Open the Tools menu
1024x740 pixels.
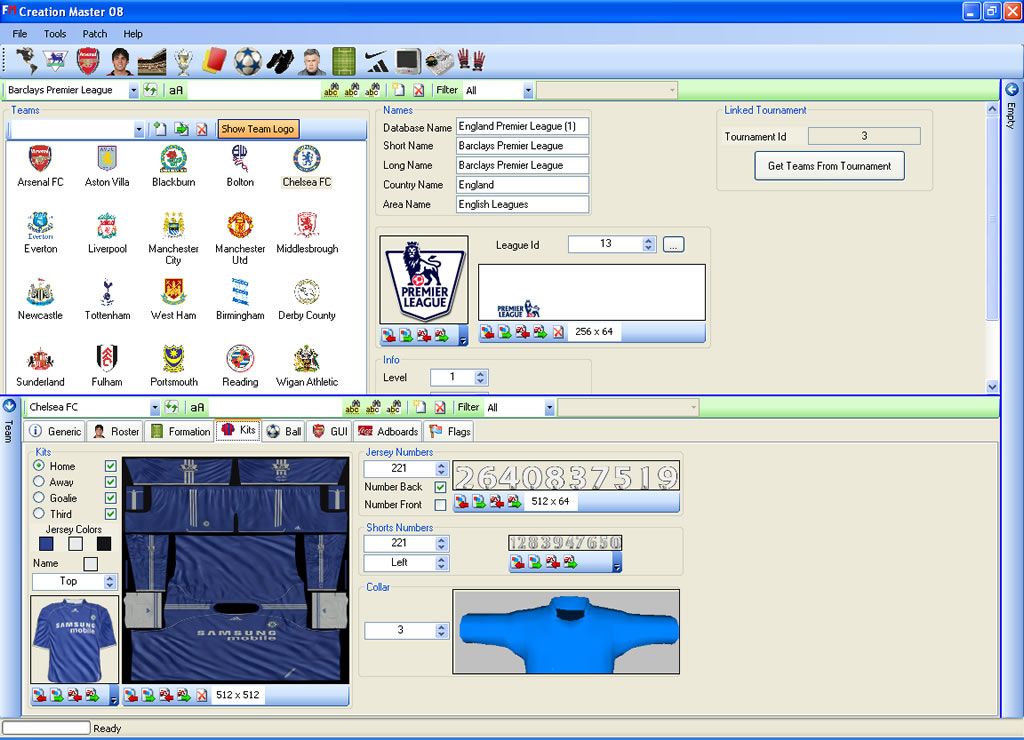55,34
